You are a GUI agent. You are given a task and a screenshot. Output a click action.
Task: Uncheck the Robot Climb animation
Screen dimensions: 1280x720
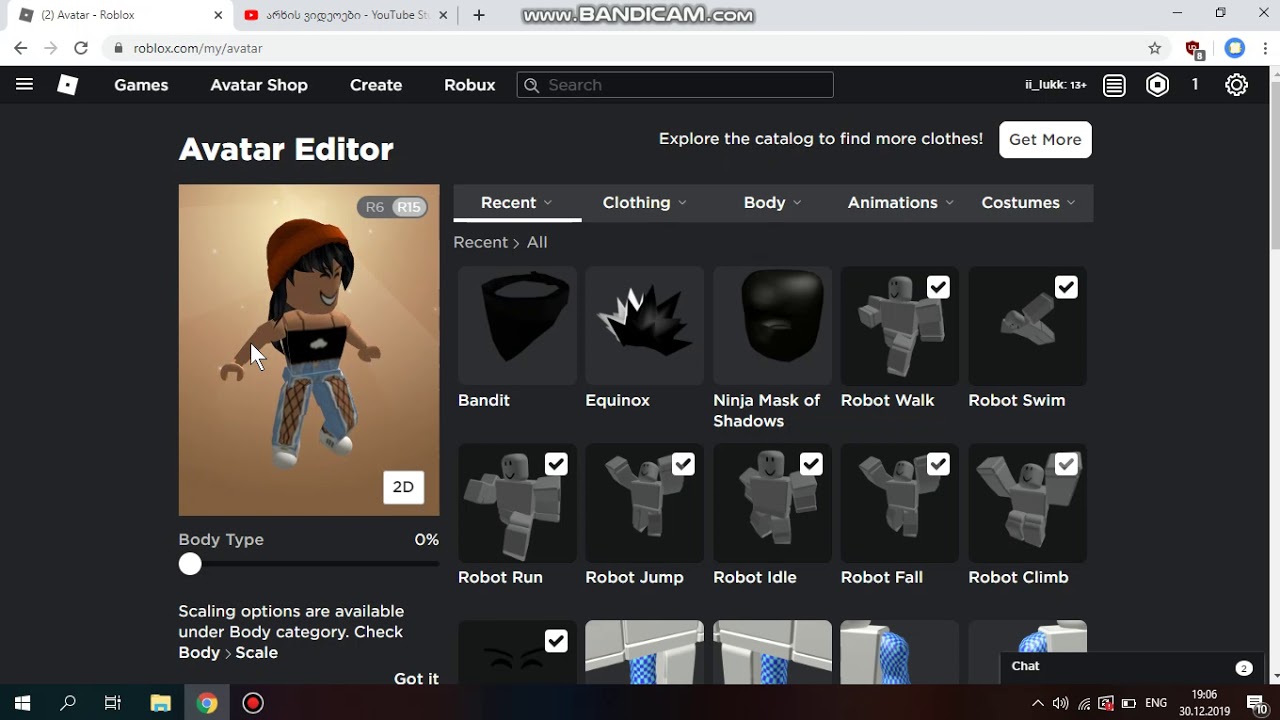click(1066, 464)
